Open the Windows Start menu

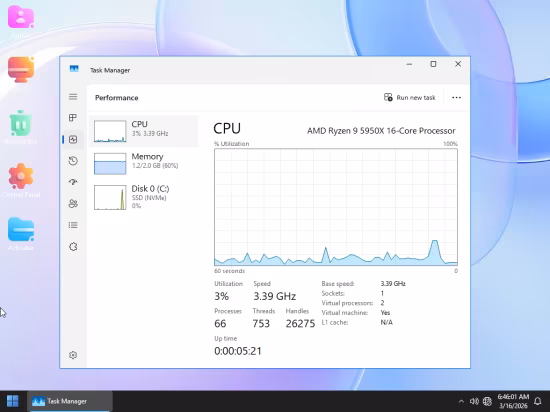13,401
